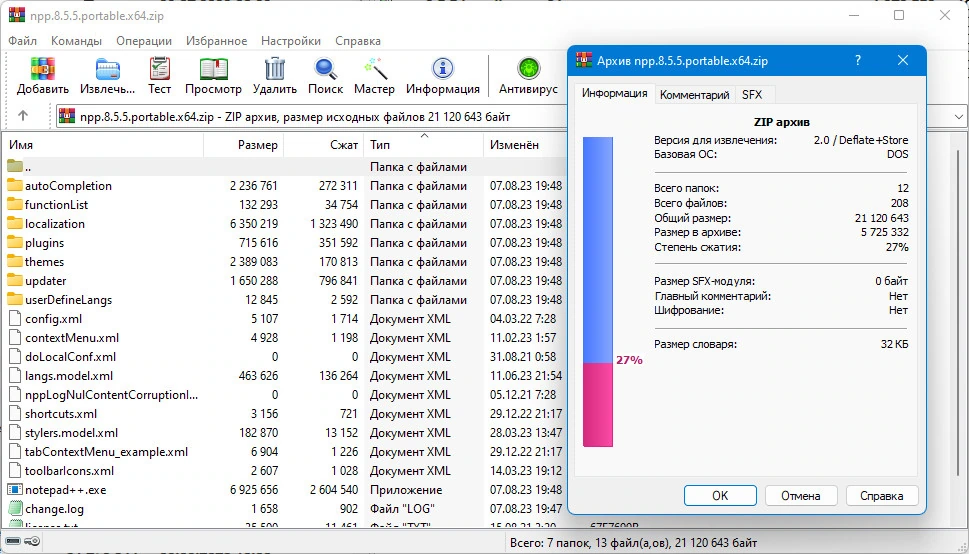
Task: Select the userDefineLangs folder icon
Action: click(15, 300)
